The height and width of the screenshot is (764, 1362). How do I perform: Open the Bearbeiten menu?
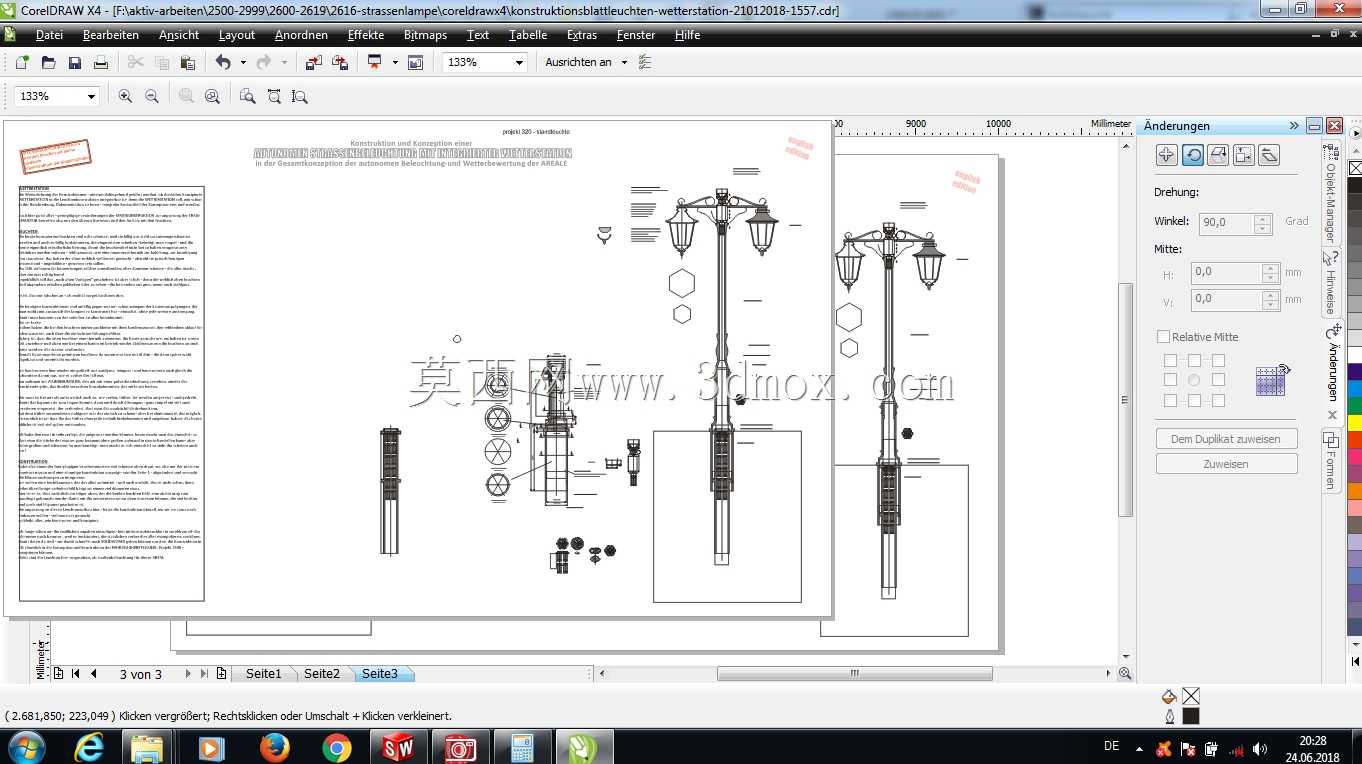[x=111, y=35]
